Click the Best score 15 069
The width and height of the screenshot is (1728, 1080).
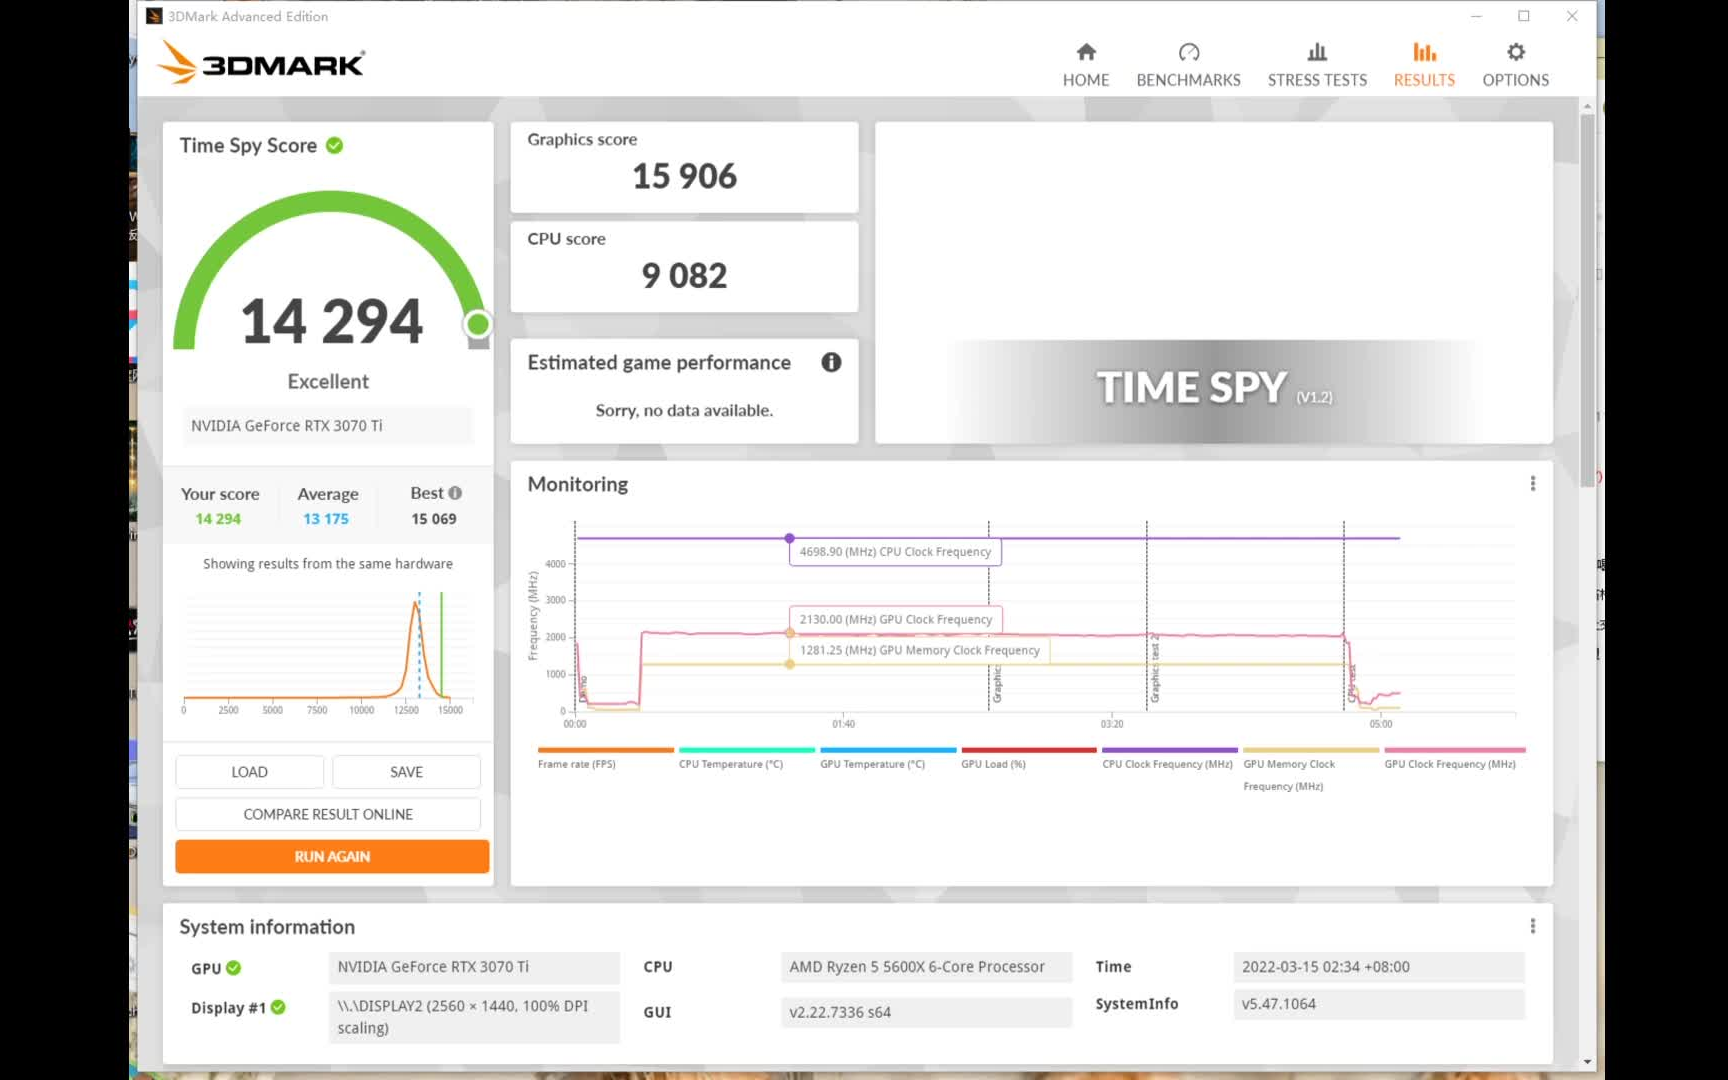[434, 519]
